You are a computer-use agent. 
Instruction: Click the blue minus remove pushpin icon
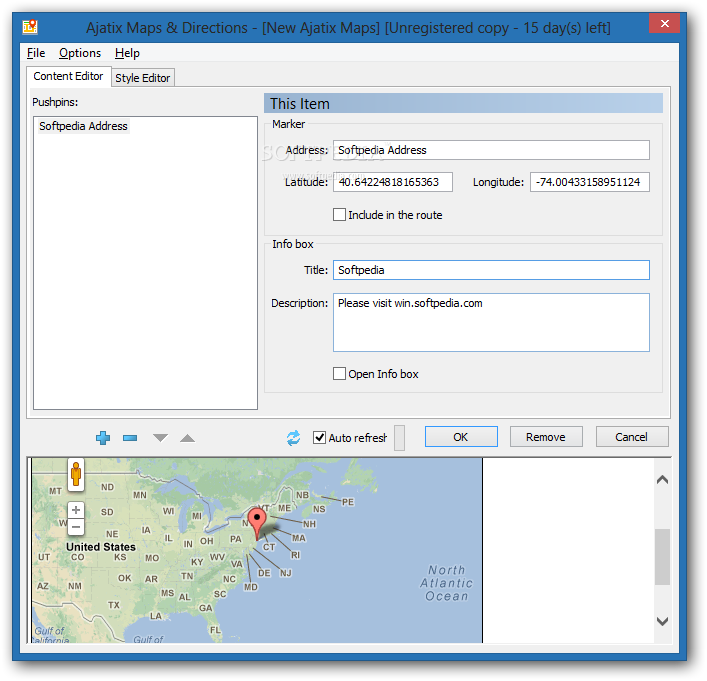coord(130,438)
